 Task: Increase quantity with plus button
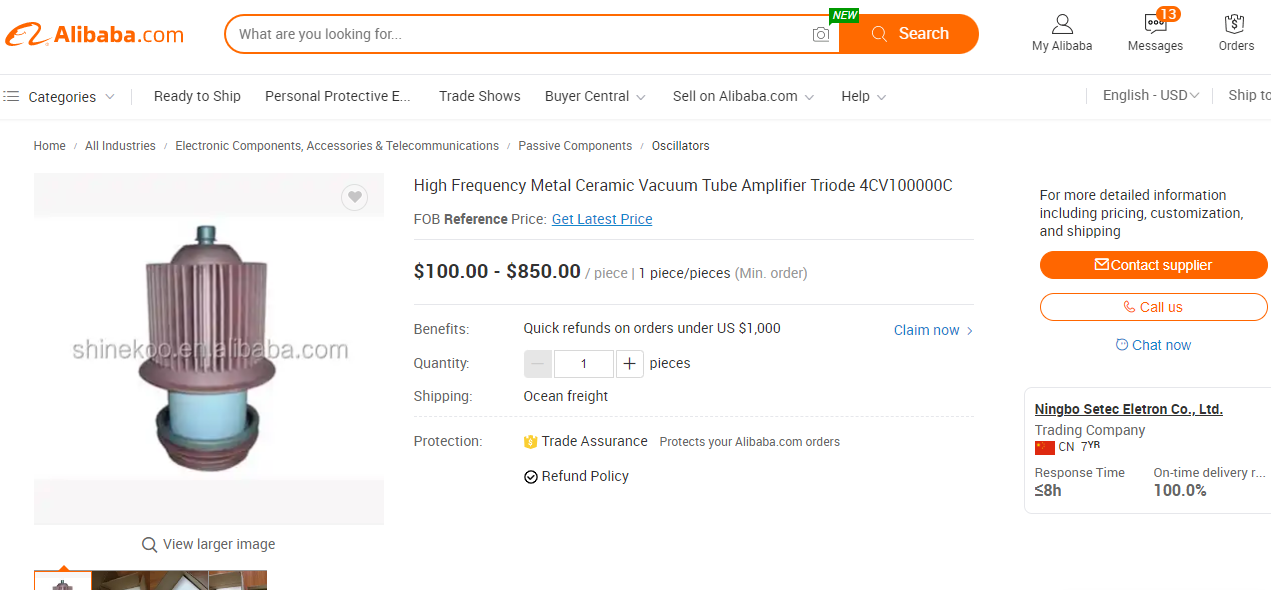coord(629,364)
